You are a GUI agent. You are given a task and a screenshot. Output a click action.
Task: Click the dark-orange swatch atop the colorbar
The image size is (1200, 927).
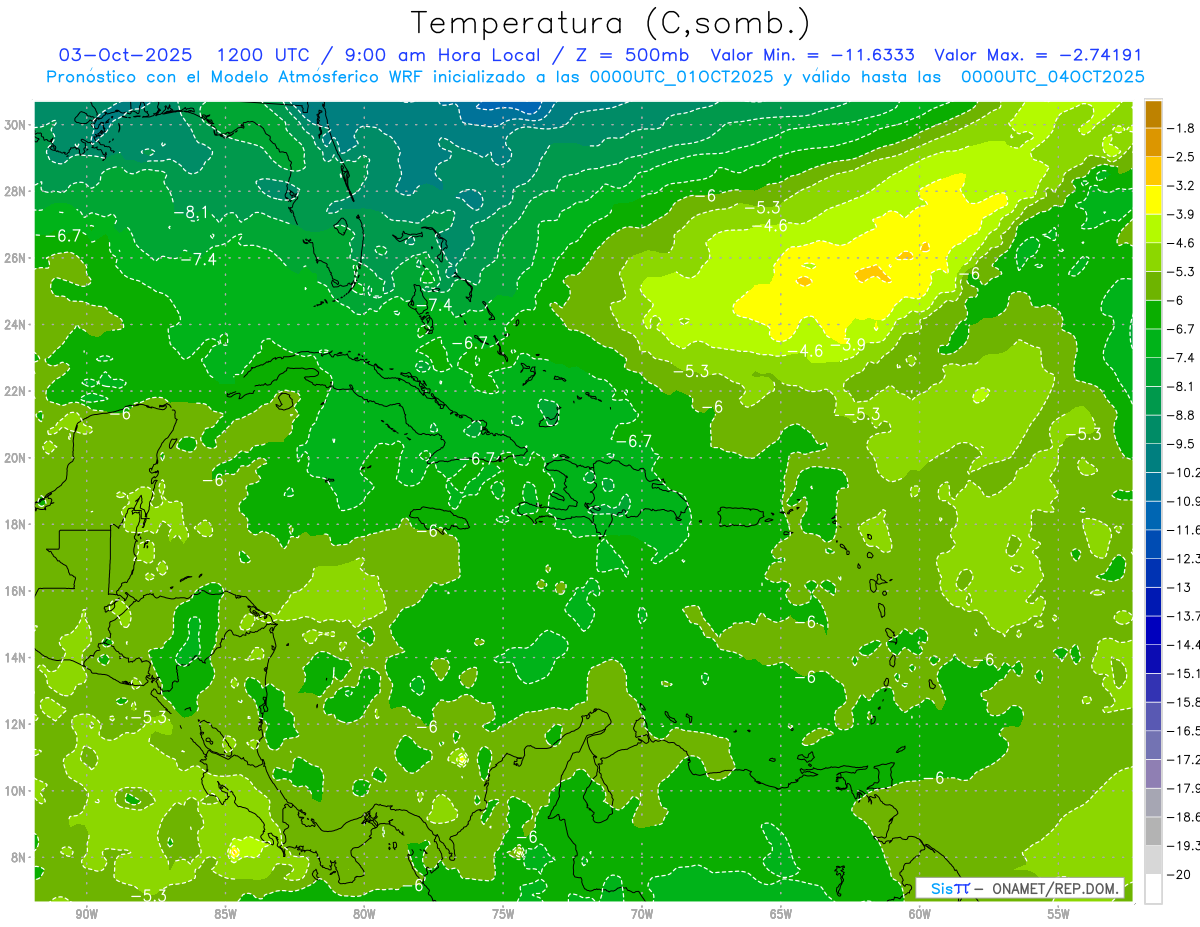[1153, 114]
